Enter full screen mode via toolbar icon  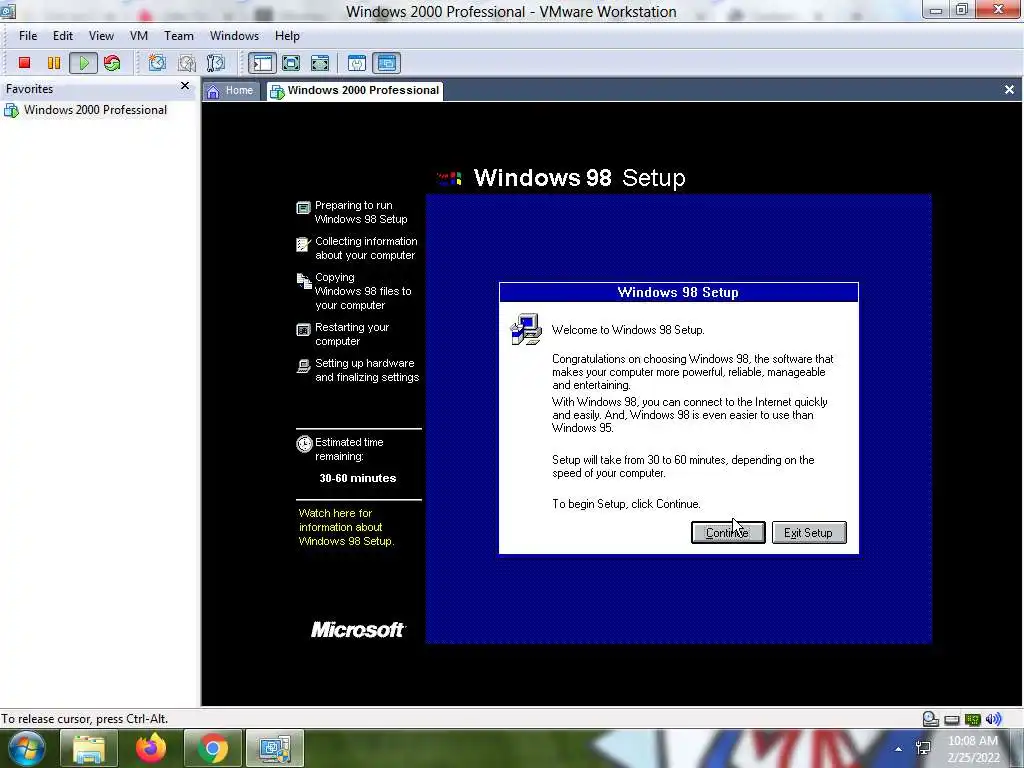[291, 63]
